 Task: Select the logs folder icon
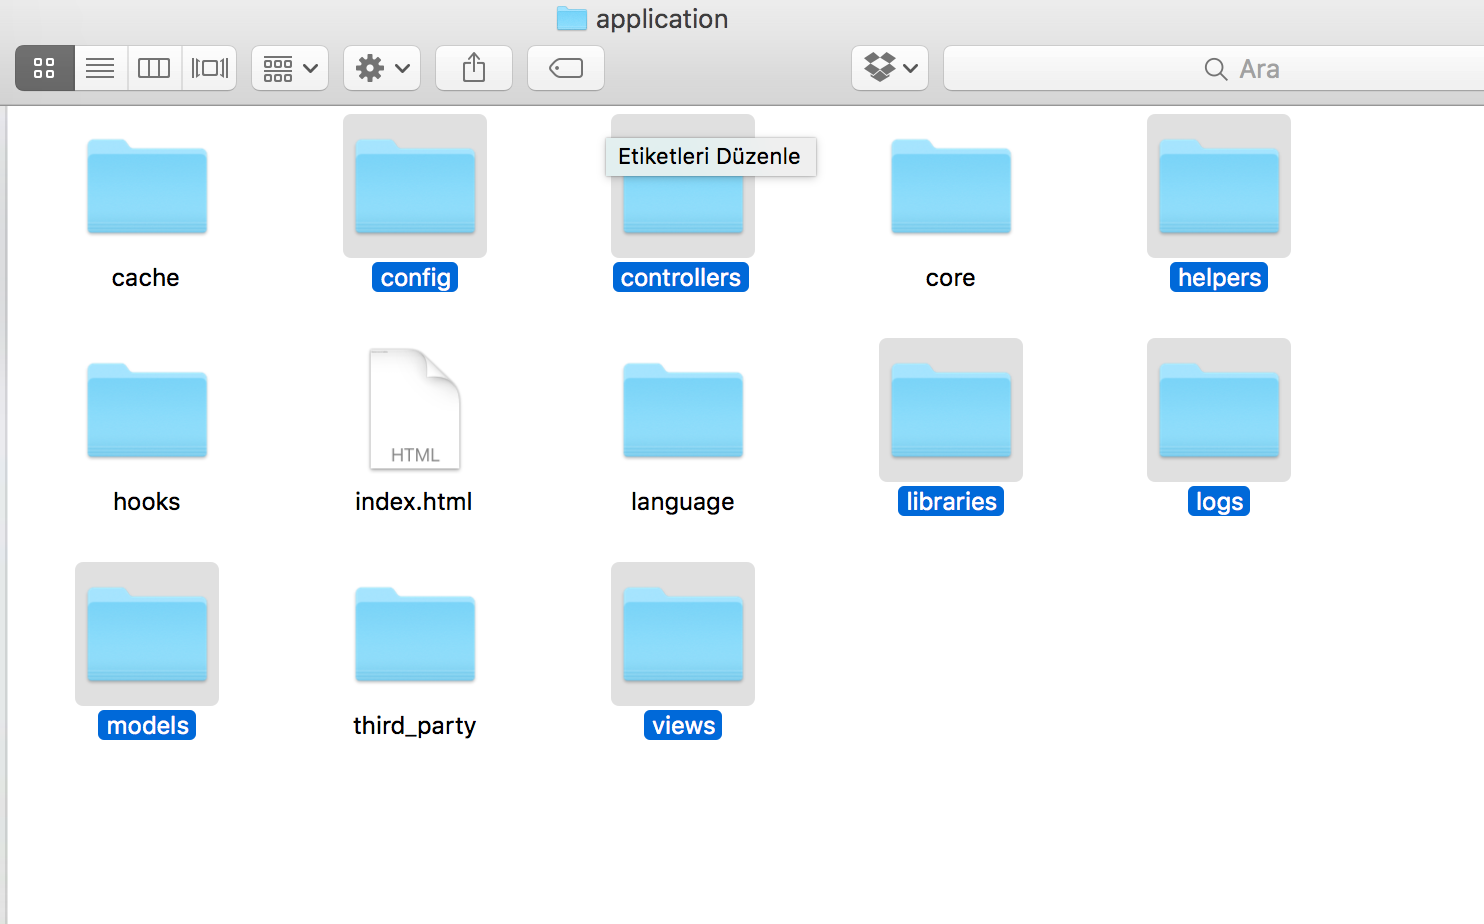coord(1219,411)
